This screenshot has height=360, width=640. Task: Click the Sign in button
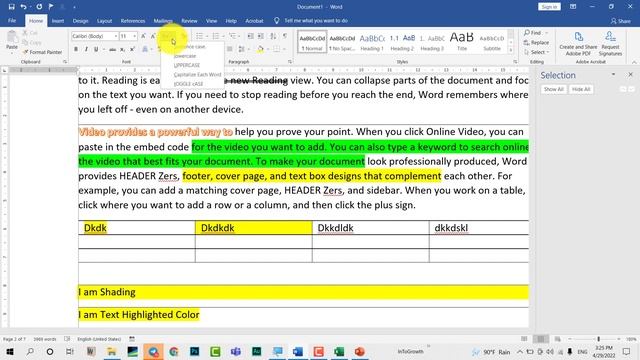pos(549,7)
